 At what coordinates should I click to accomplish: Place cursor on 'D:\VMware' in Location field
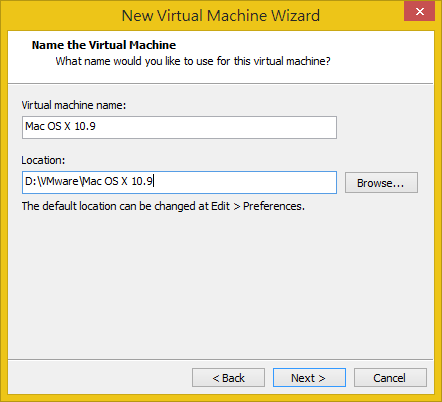click(x=52, y=181)
